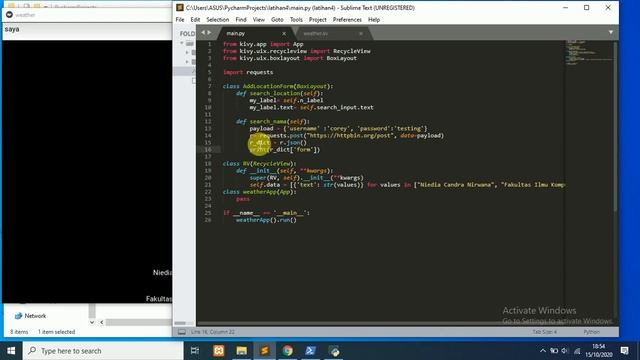The height and width of the screenshot is (360, 640).
Task: Click the network tray icon
Action: (577, 351)
